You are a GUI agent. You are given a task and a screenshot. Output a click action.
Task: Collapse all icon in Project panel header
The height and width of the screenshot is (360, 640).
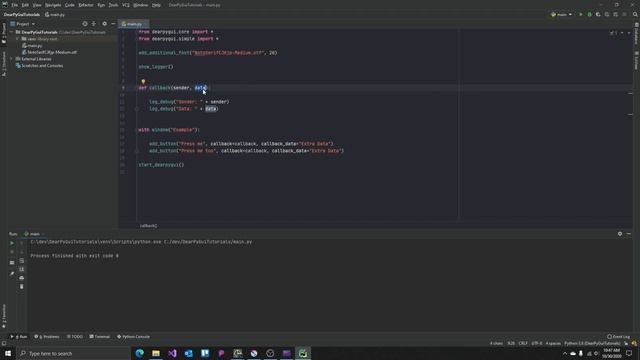coord(94,24)
